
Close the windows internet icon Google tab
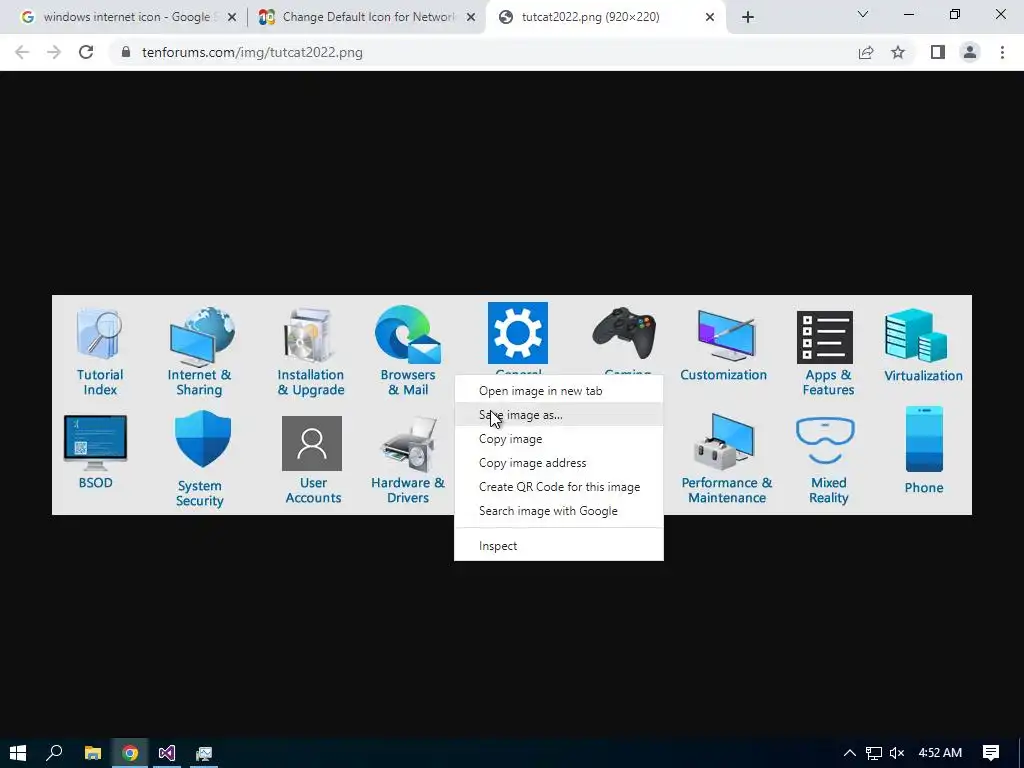tap(232, 18)
